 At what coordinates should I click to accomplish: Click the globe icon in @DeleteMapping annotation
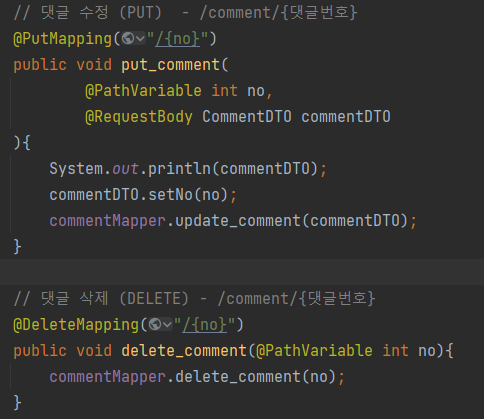point(155,324)
